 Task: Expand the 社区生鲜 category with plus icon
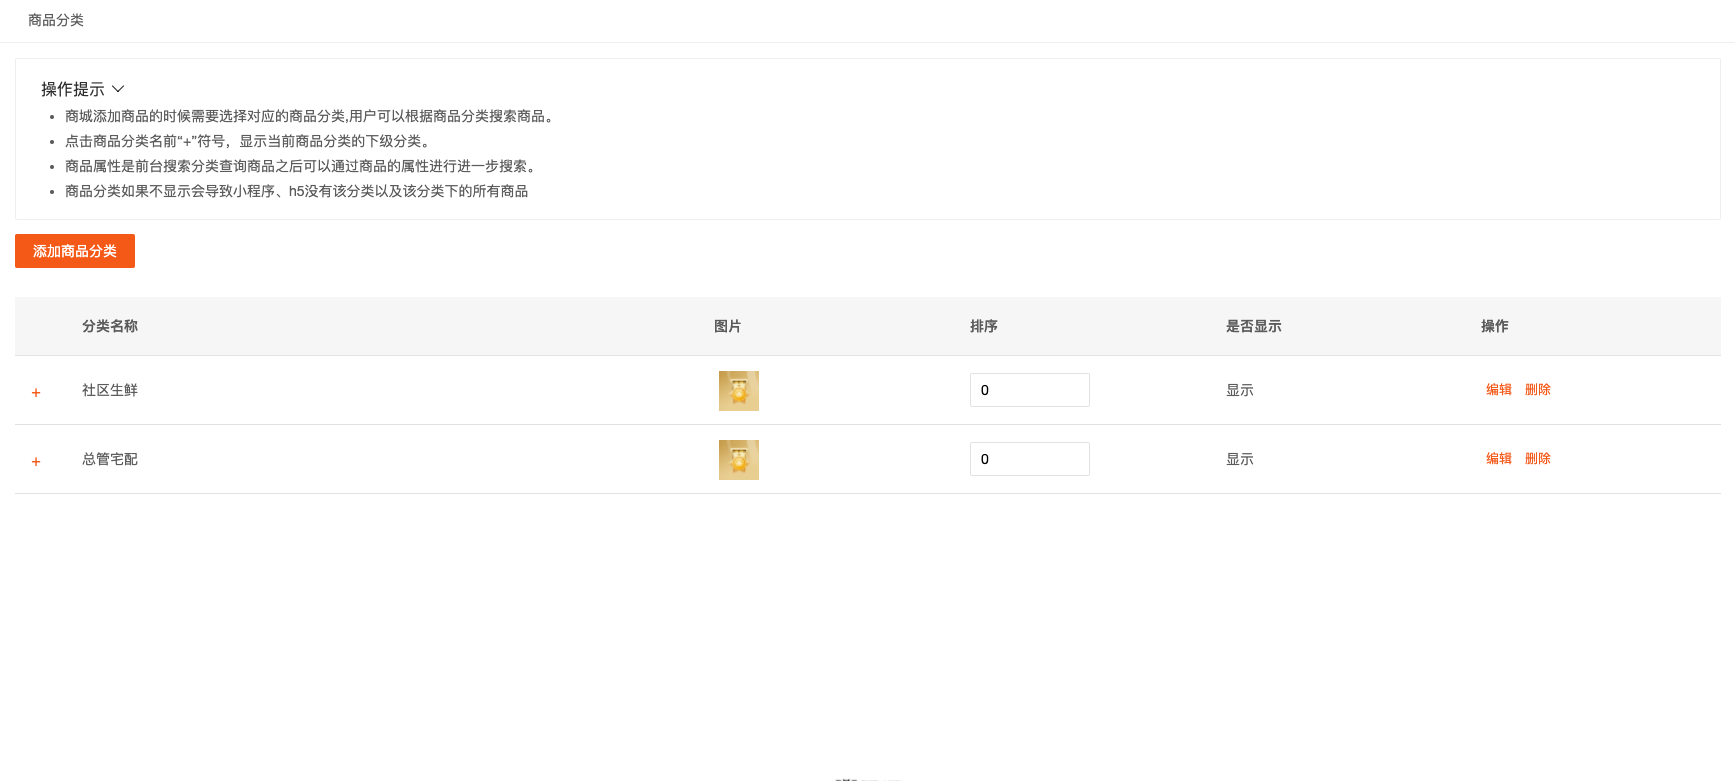(36, 393)
